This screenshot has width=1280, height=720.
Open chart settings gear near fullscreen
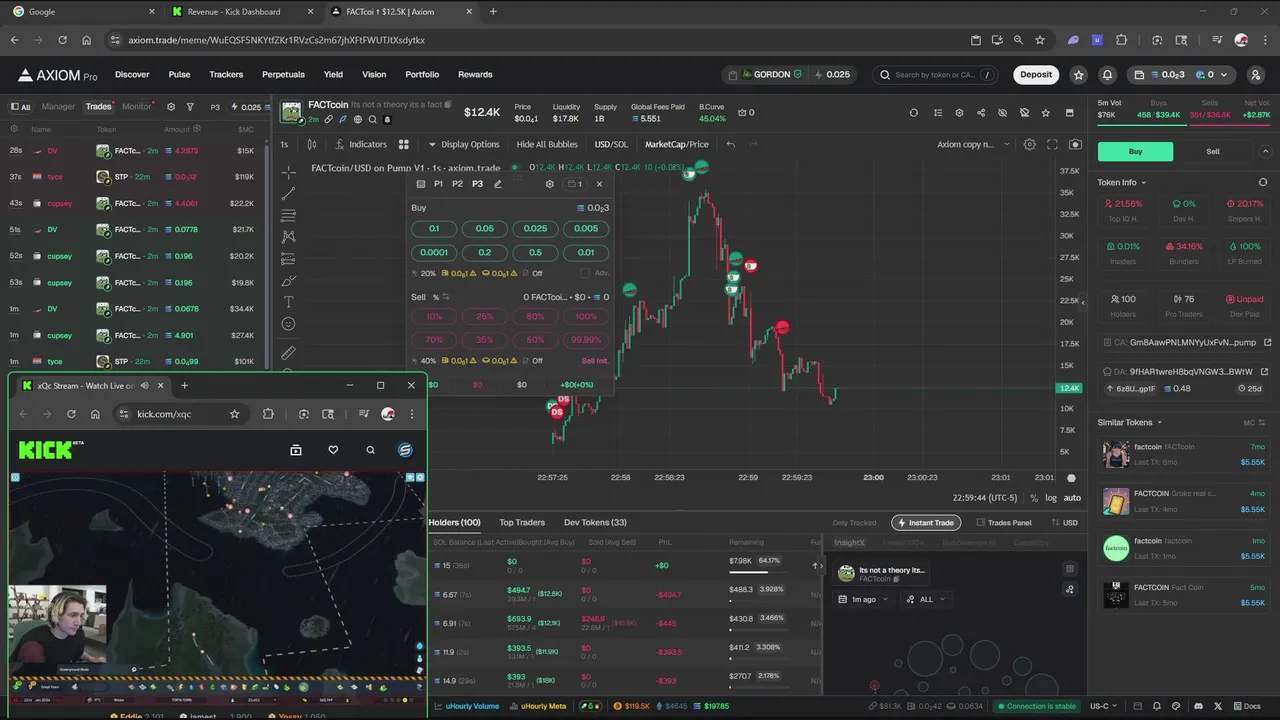pyautogui.click(x=1030, y=144)
